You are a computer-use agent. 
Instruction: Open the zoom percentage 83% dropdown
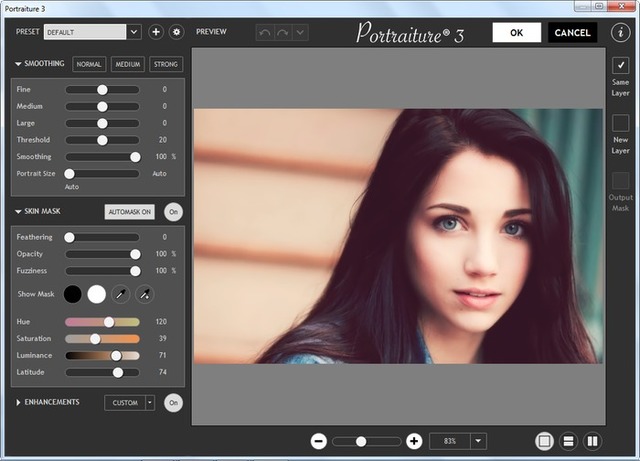click(x=478, y=441)
